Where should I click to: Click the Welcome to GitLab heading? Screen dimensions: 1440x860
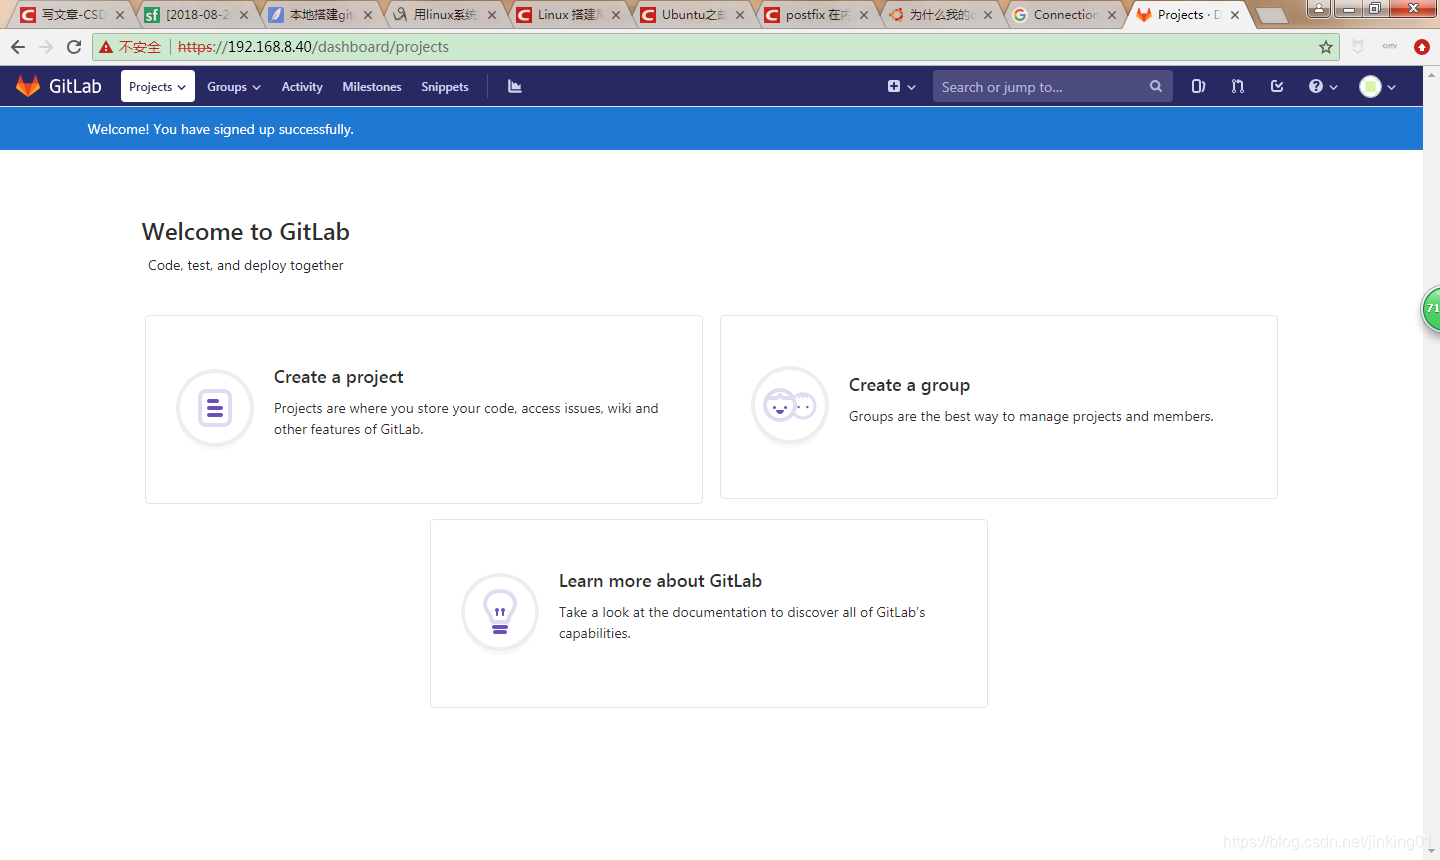(x=246, y=232)
